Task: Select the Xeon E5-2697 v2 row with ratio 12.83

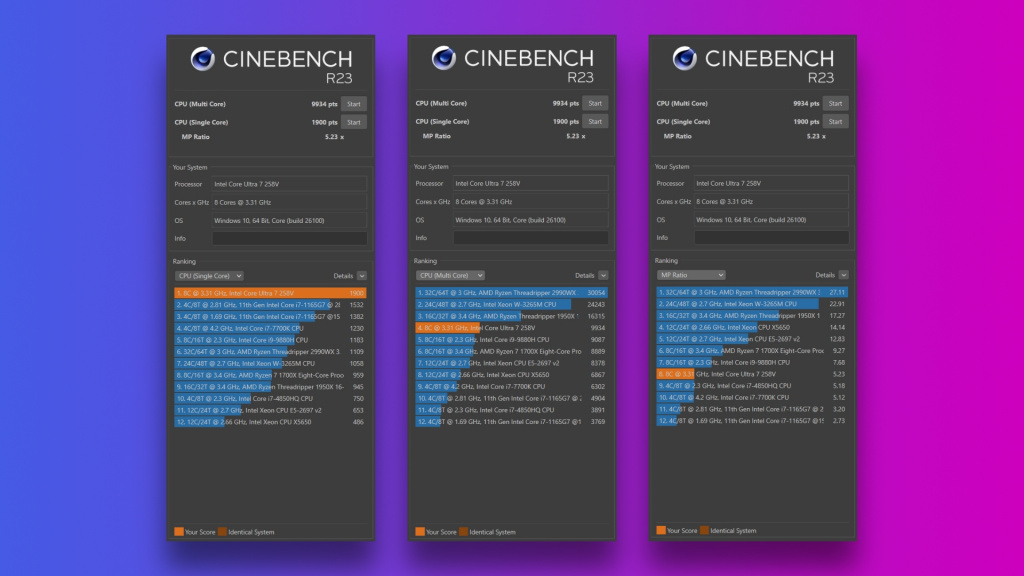Action: coord(752,339)
